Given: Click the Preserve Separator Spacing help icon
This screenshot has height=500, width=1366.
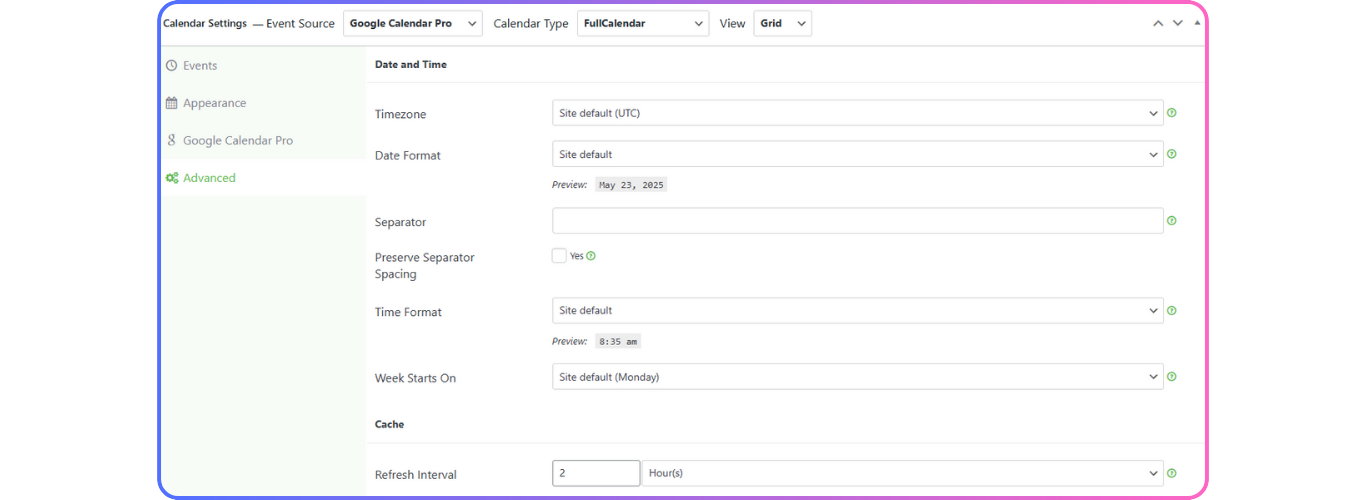Looking at the screenshot, I should click(591, 256).
